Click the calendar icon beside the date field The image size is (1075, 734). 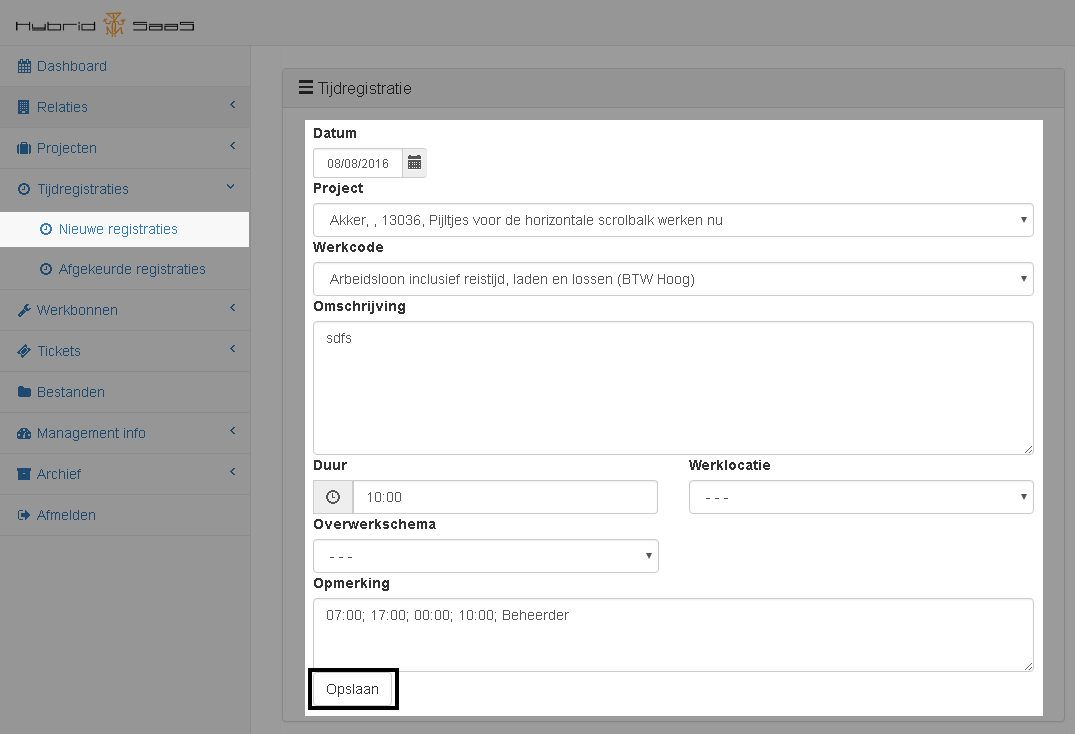click(x=414, y=163)
